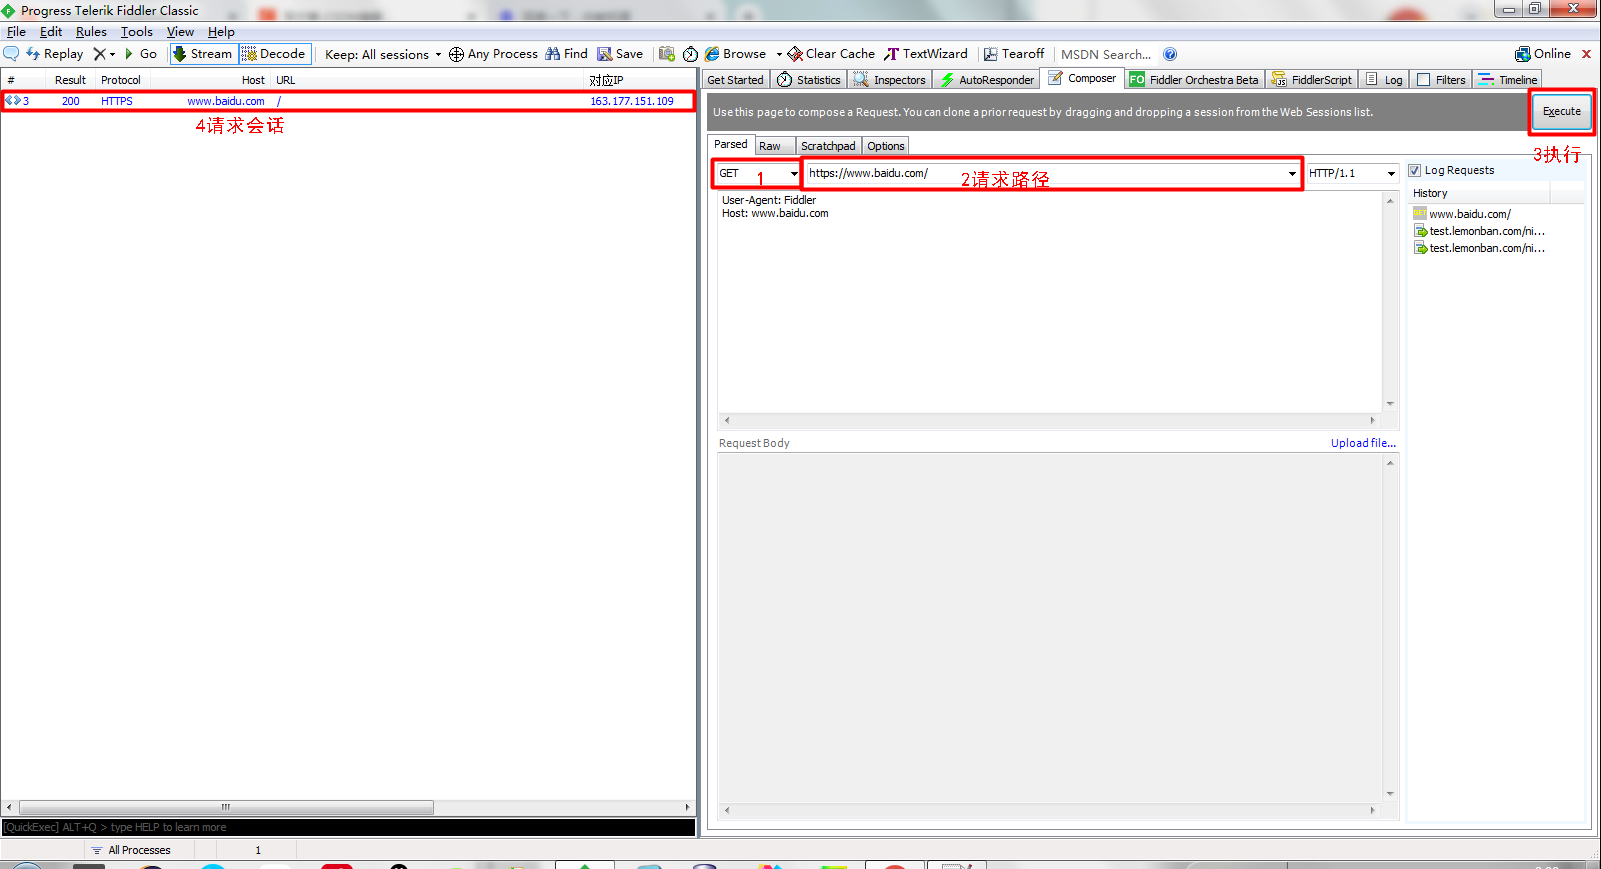
Task: Tearoff the inspectors panel
Action: 1014,54
